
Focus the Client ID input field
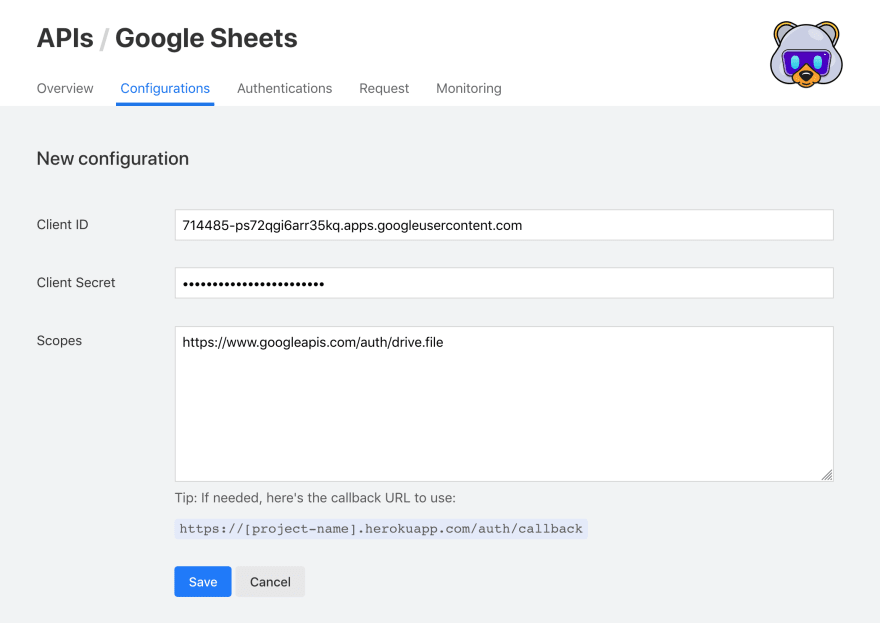pos(504,225)
